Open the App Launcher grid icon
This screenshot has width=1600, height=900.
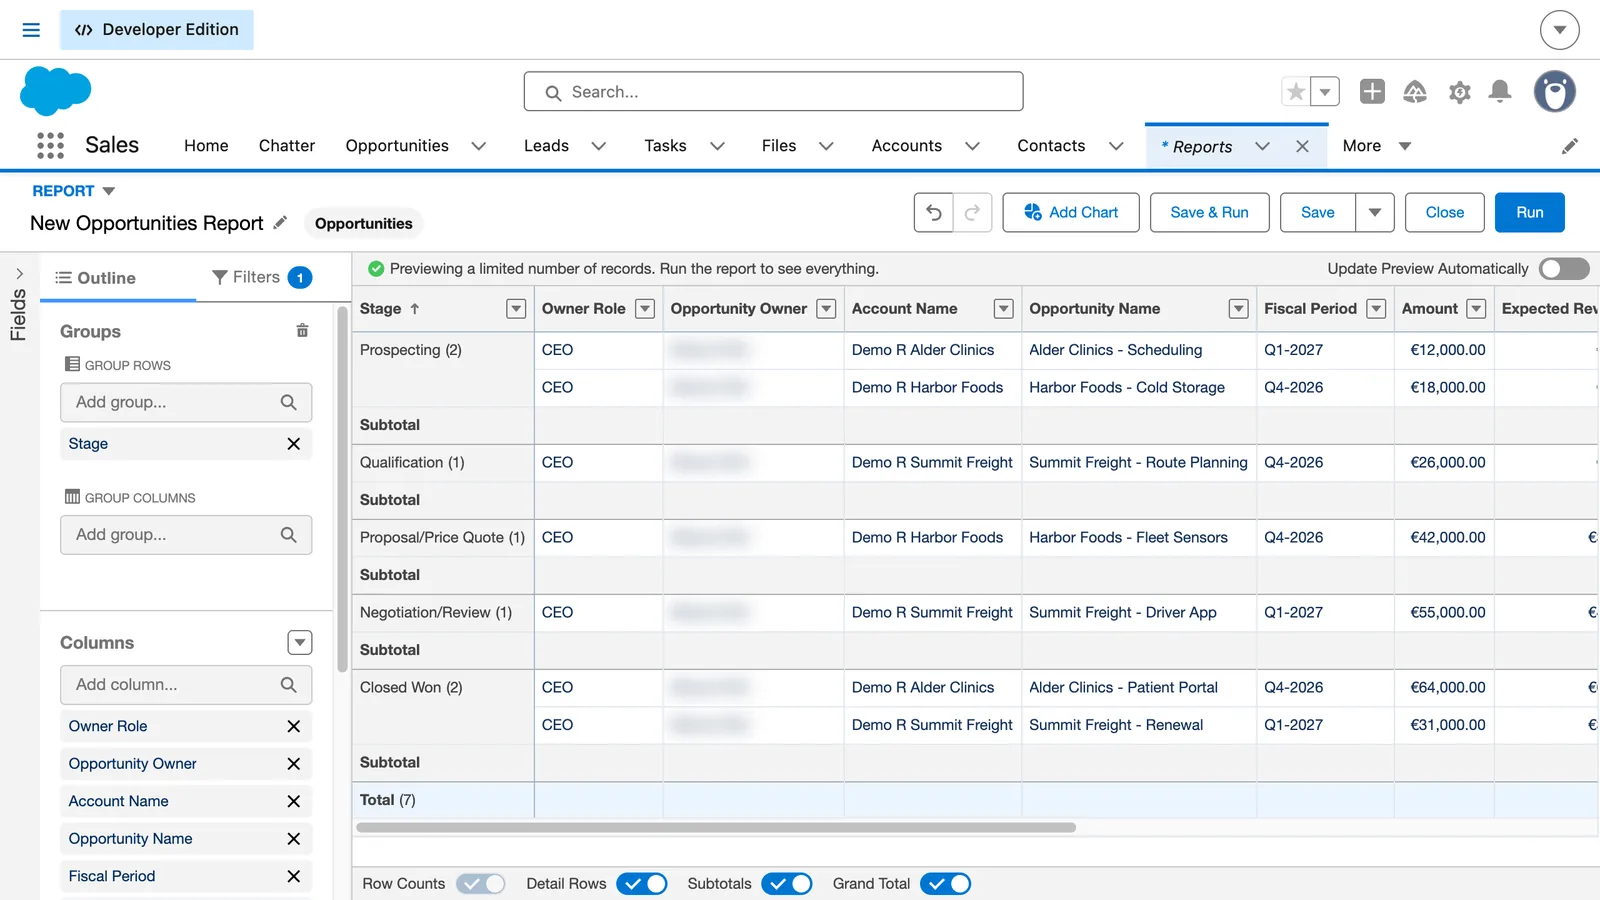pos(50,146)
